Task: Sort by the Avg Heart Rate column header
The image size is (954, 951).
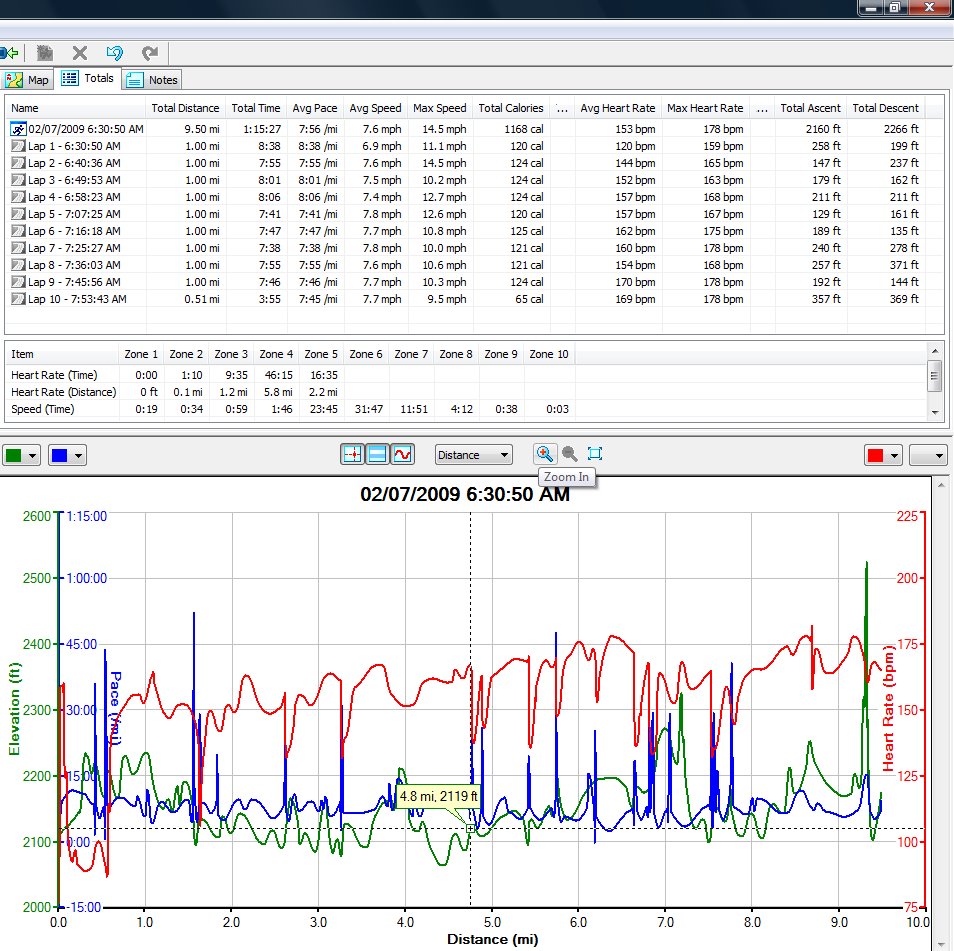Action: click(618, 108)
